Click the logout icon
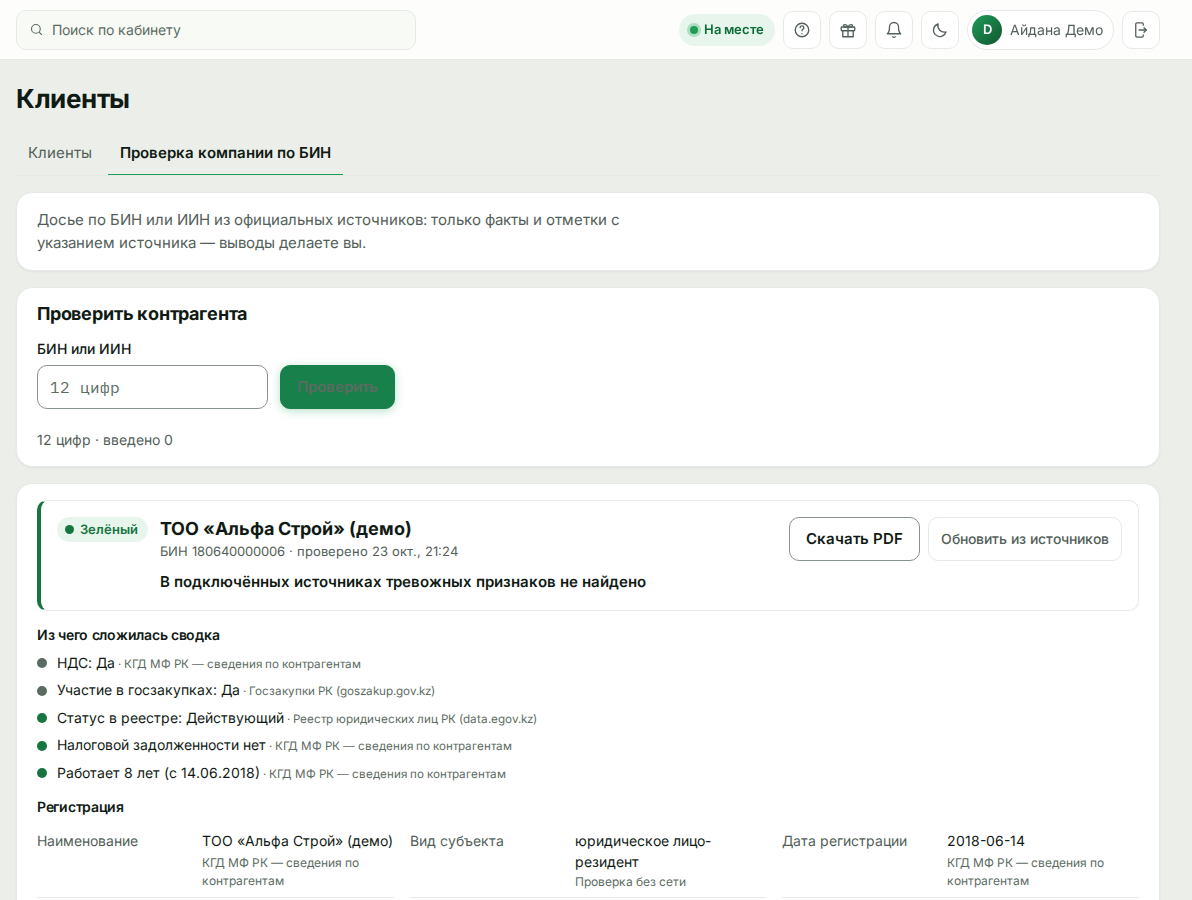1192x900 pixels. [x=1140, y=30]
